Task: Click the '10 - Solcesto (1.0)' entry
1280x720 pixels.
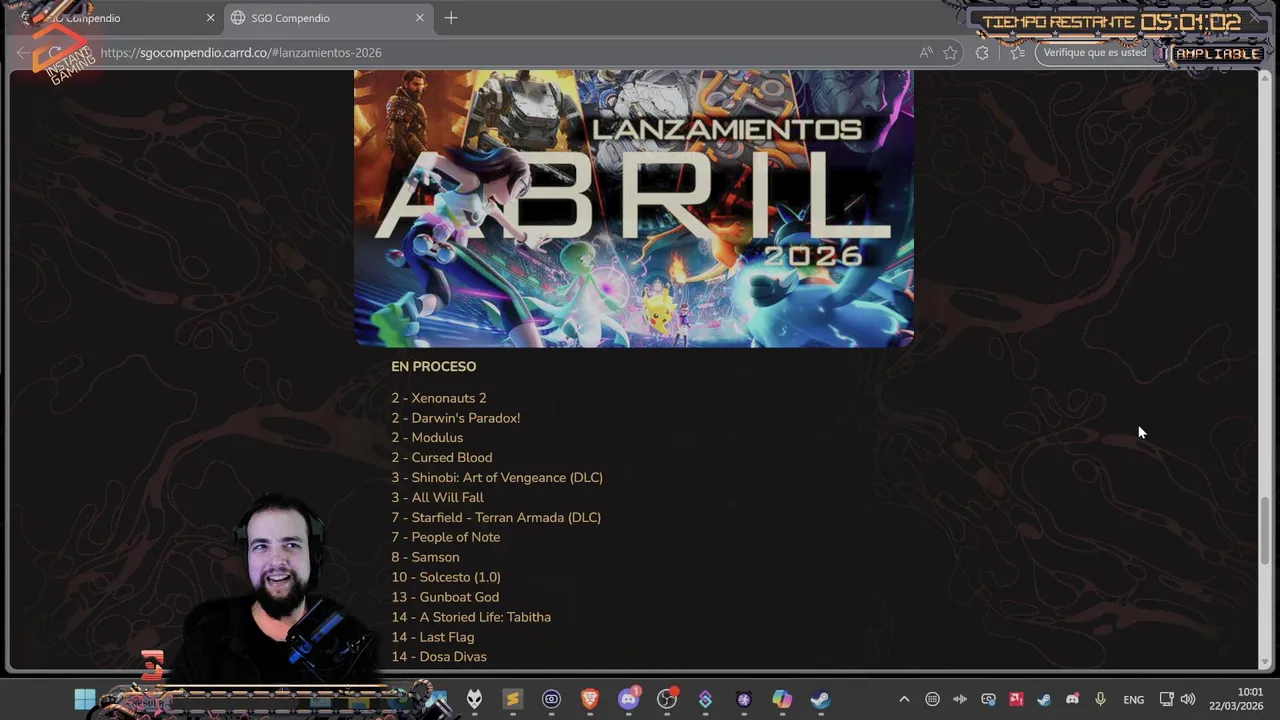Action: click(x=446, y=577)
